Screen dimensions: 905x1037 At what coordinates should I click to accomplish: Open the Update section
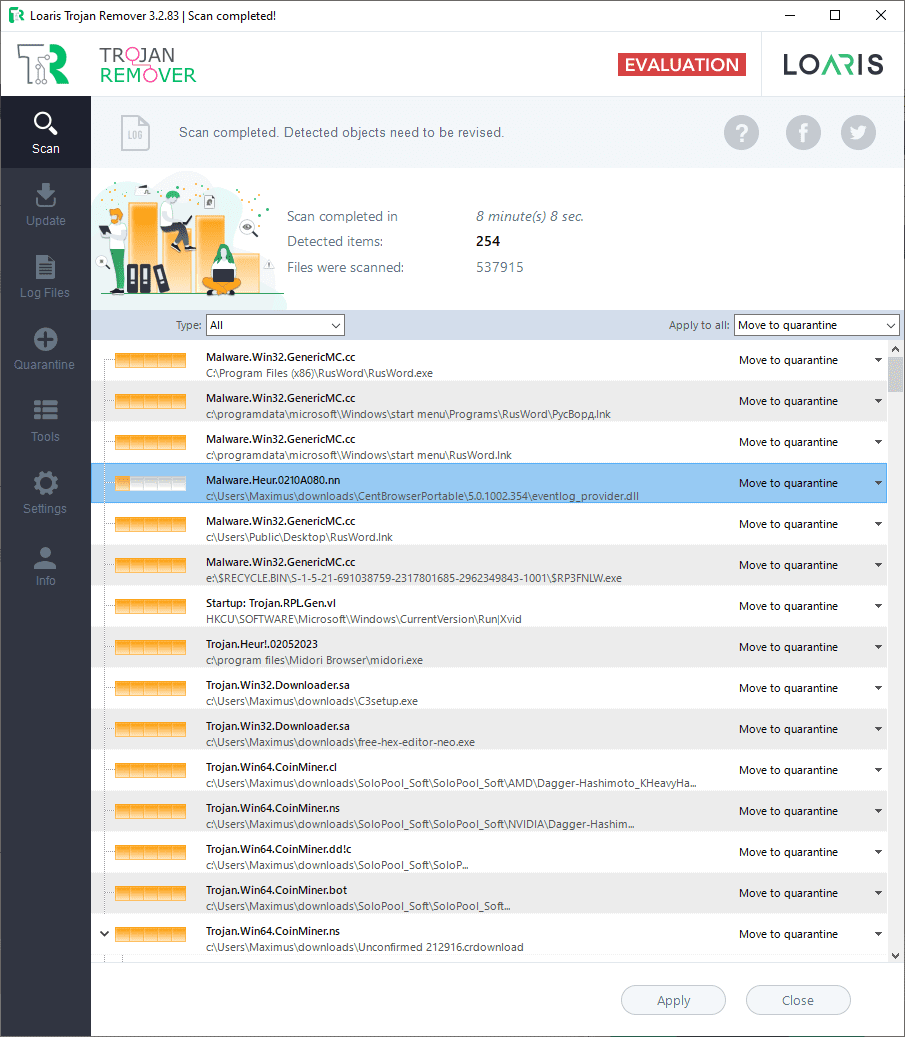click(46, 204)
